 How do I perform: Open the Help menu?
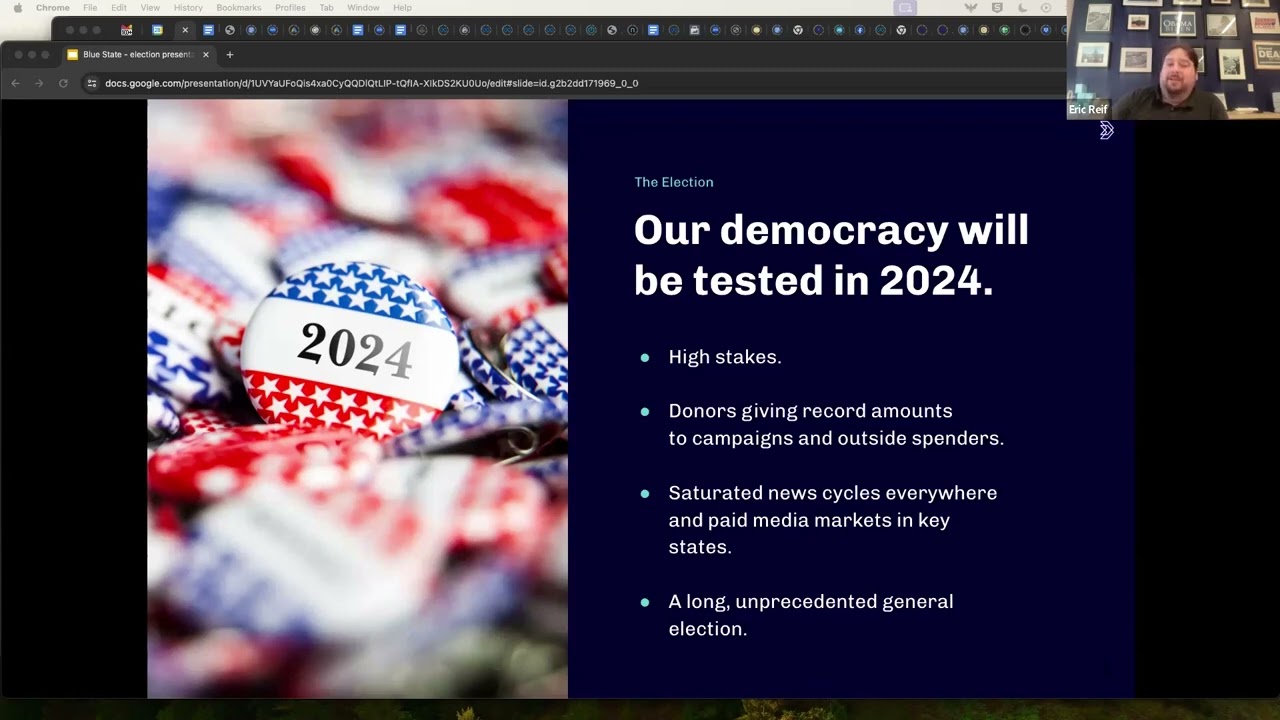[402, 8]
